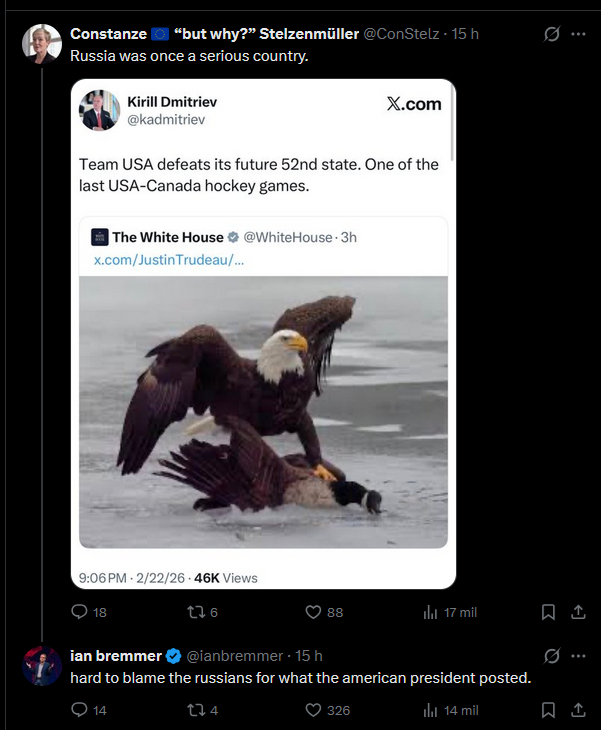Click Constanze's profile avatar
Screen dimensions: 601x730
click(43, 42)
